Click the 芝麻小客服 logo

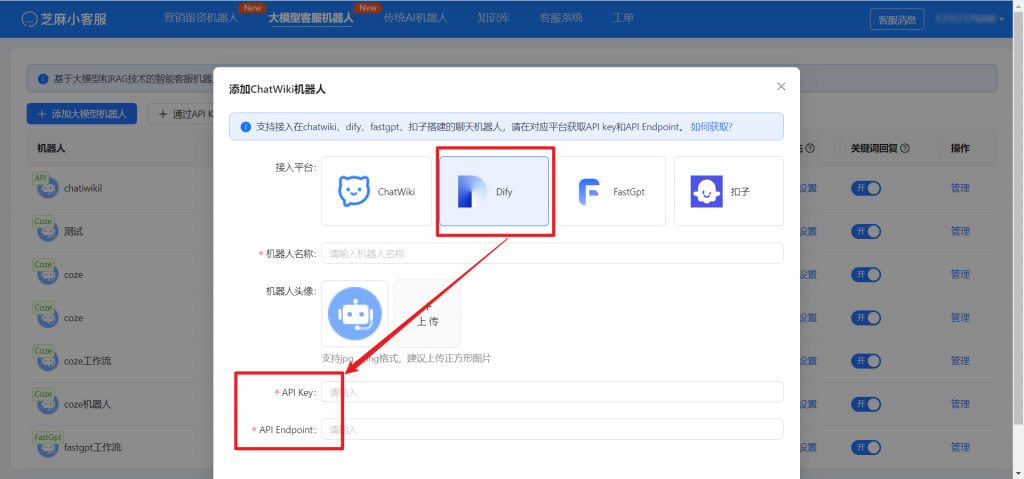click(63, 19)
